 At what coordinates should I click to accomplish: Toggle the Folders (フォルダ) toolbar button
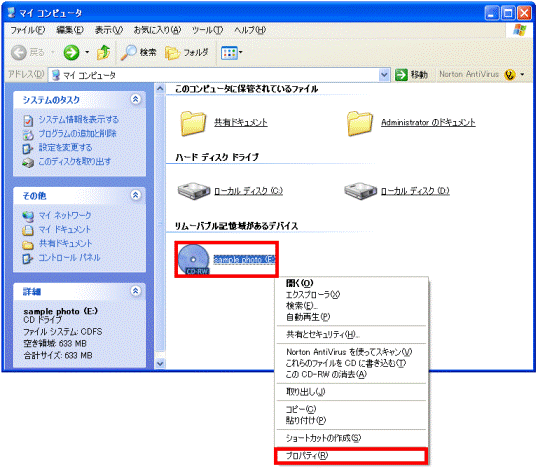tap(187, 52)
